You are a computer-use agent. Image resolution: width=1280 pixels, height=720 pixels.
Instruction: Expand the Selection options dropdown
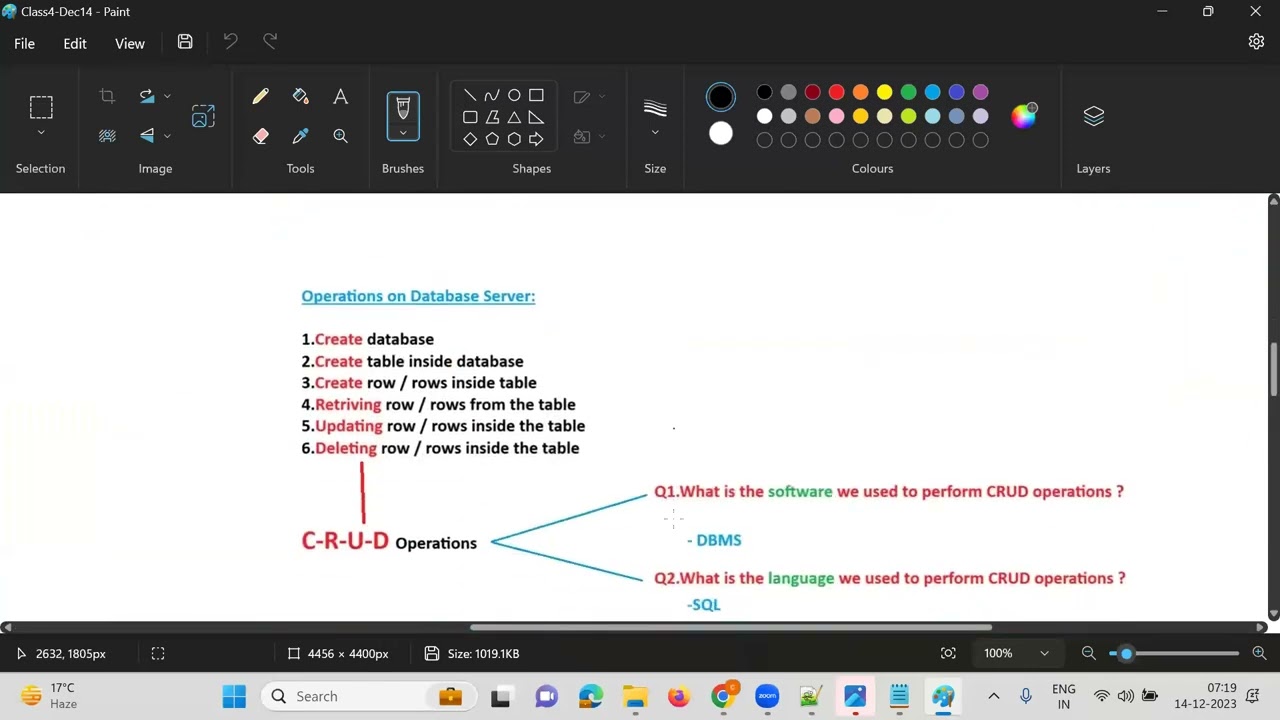coord(41,133)
